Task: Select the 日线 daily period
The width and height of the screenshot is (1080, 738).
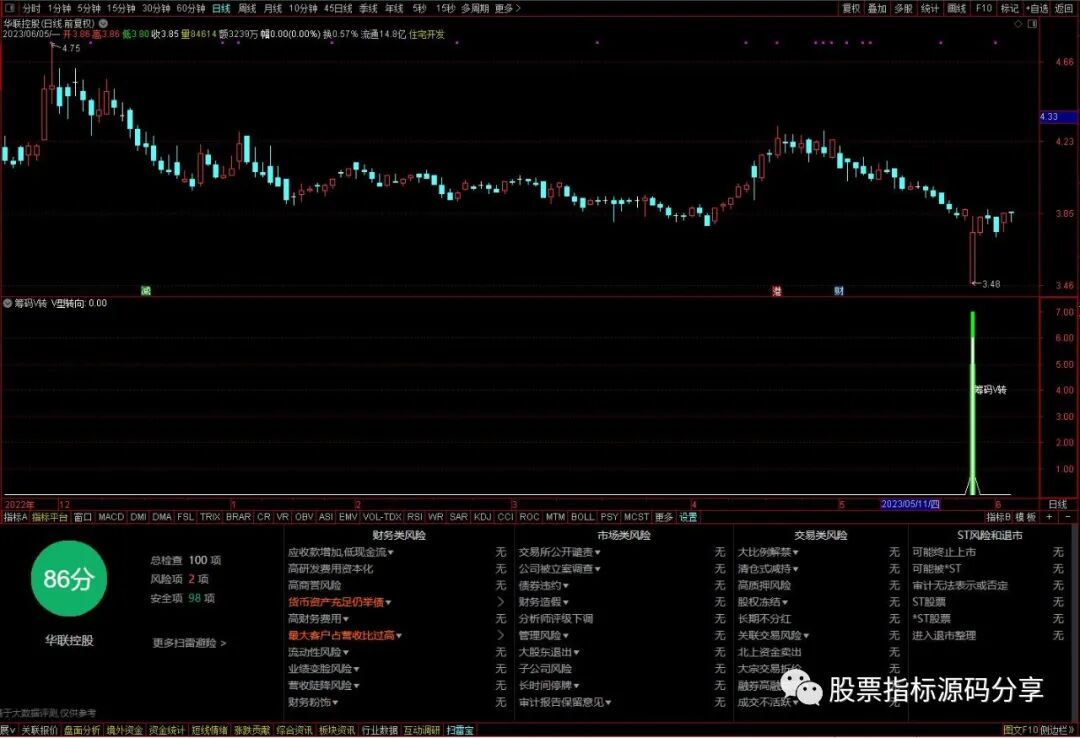Action: point(221,8)
